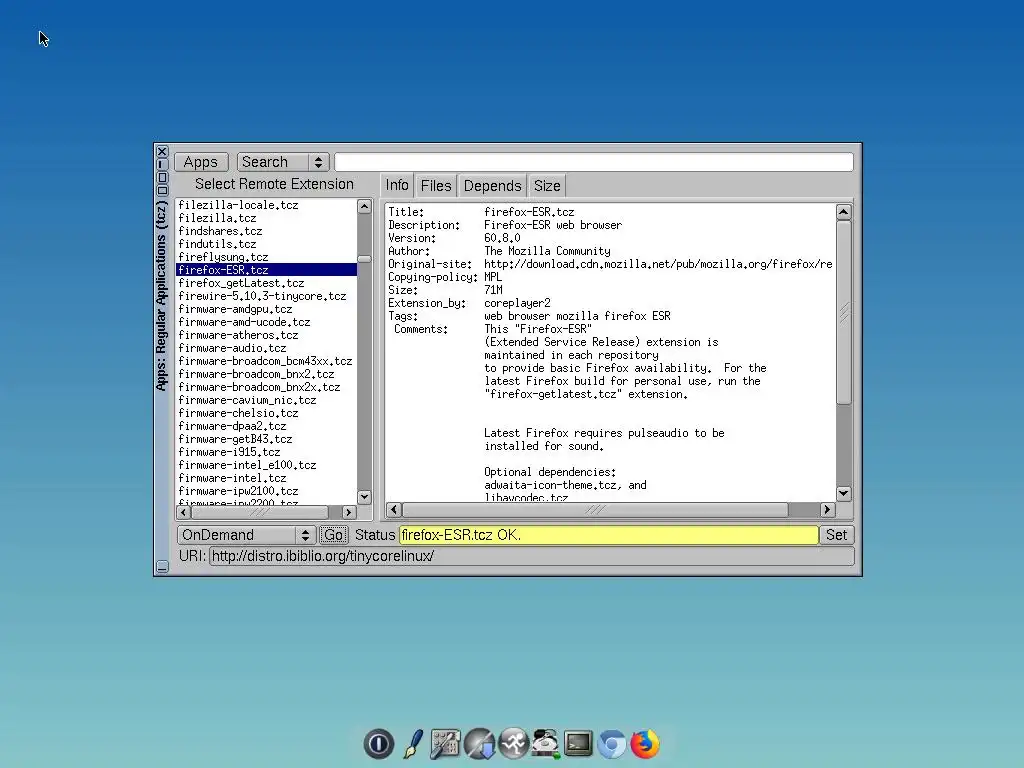Switch to the Info tab
1024x768 pixels.
click(x=396, y=185)
